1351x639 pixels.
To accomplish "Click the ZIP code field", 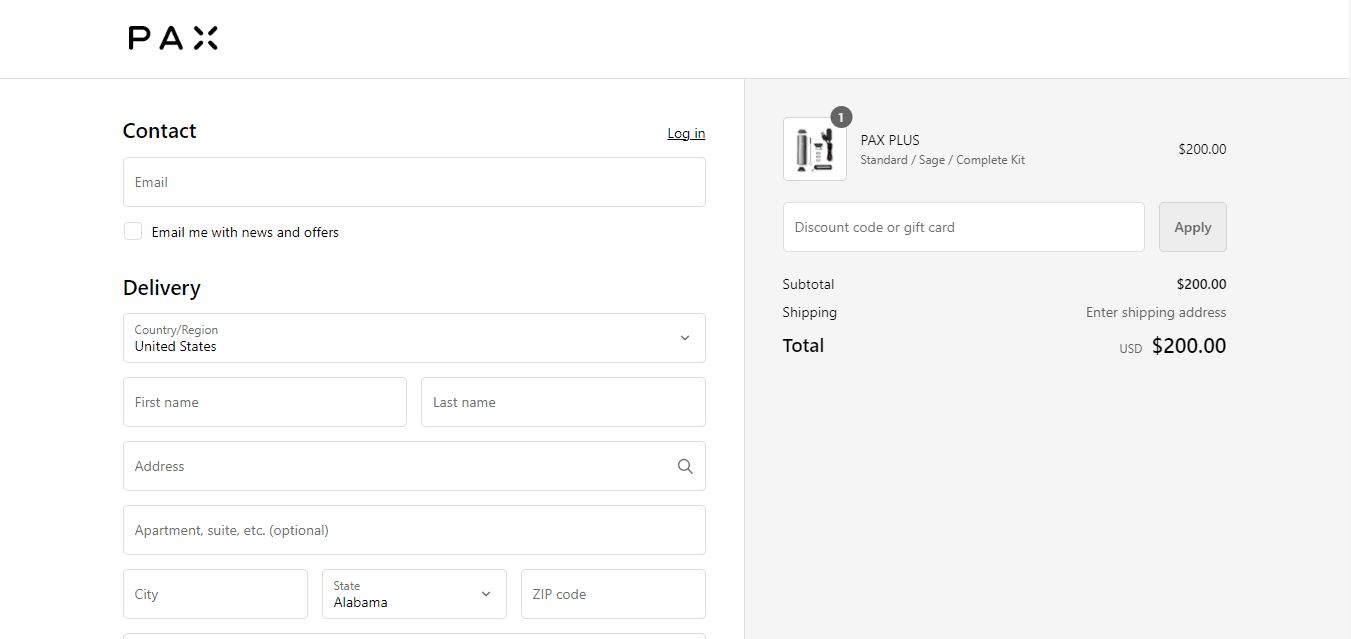I will 613,594.
